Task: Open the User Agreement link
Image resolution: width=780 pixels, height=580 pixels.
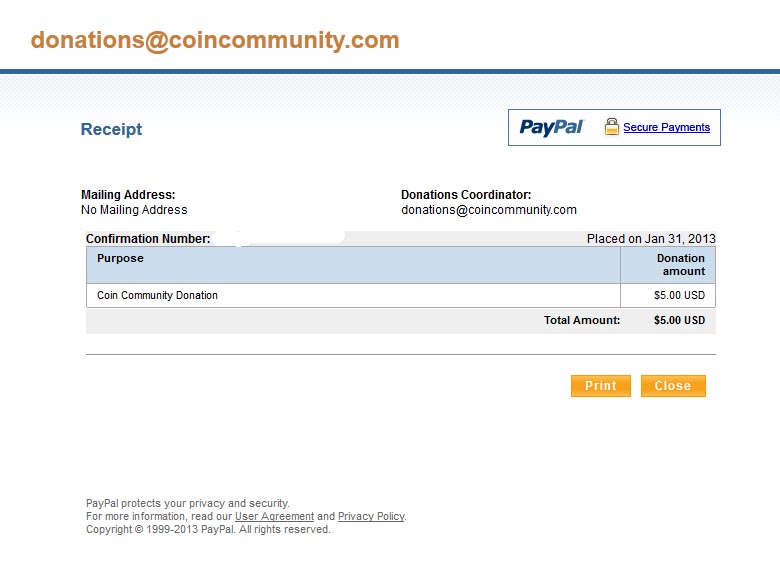Action: 274,516
